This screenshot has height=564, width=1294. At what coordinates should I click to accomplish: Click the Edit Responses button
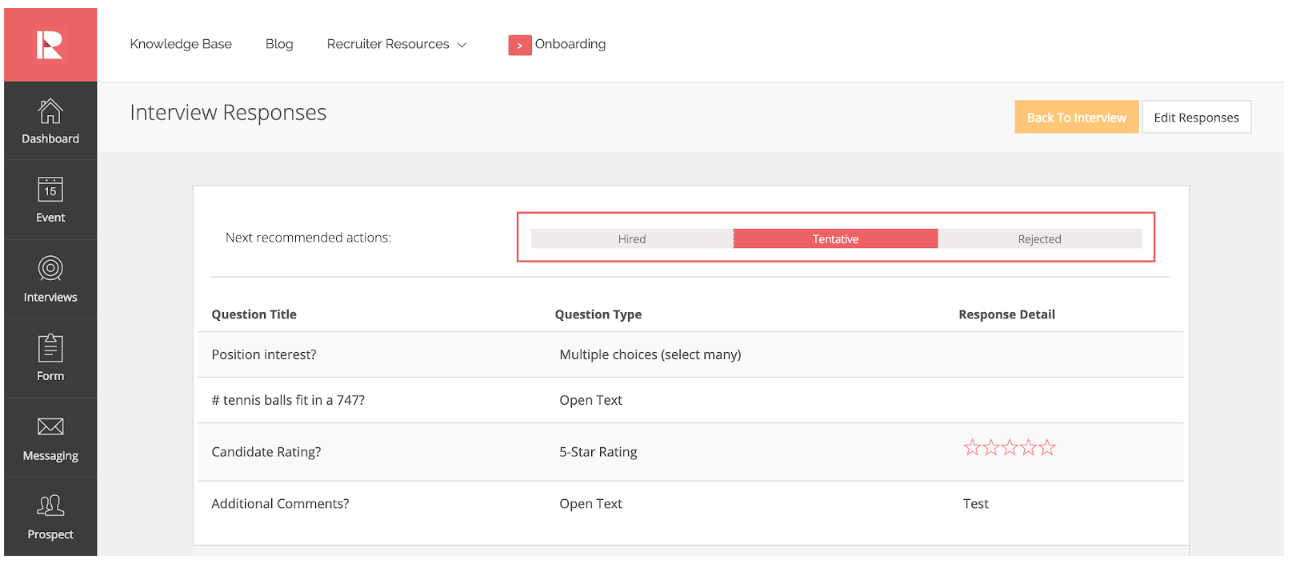(x=1196, y=117)
